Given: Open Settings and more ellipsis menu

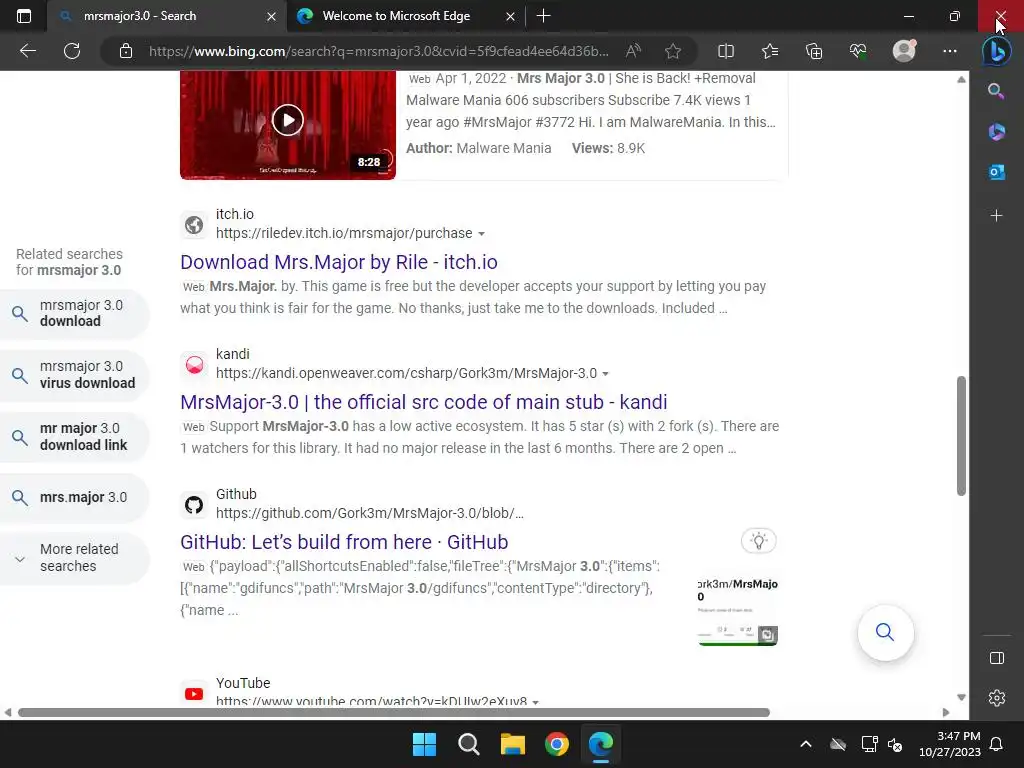Looking at the screenshot, I should [x=950, y=51].
